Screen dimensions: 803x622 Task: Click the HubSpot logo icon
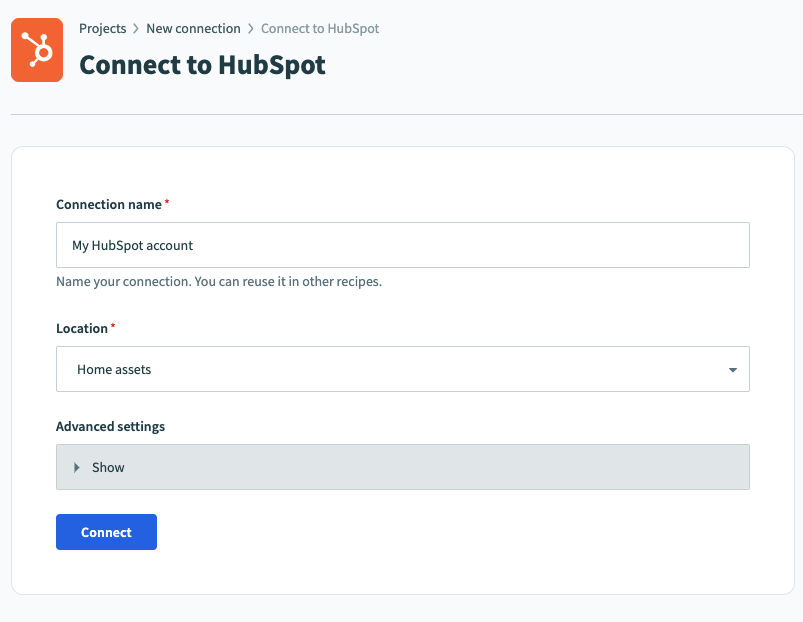point(37,50)
